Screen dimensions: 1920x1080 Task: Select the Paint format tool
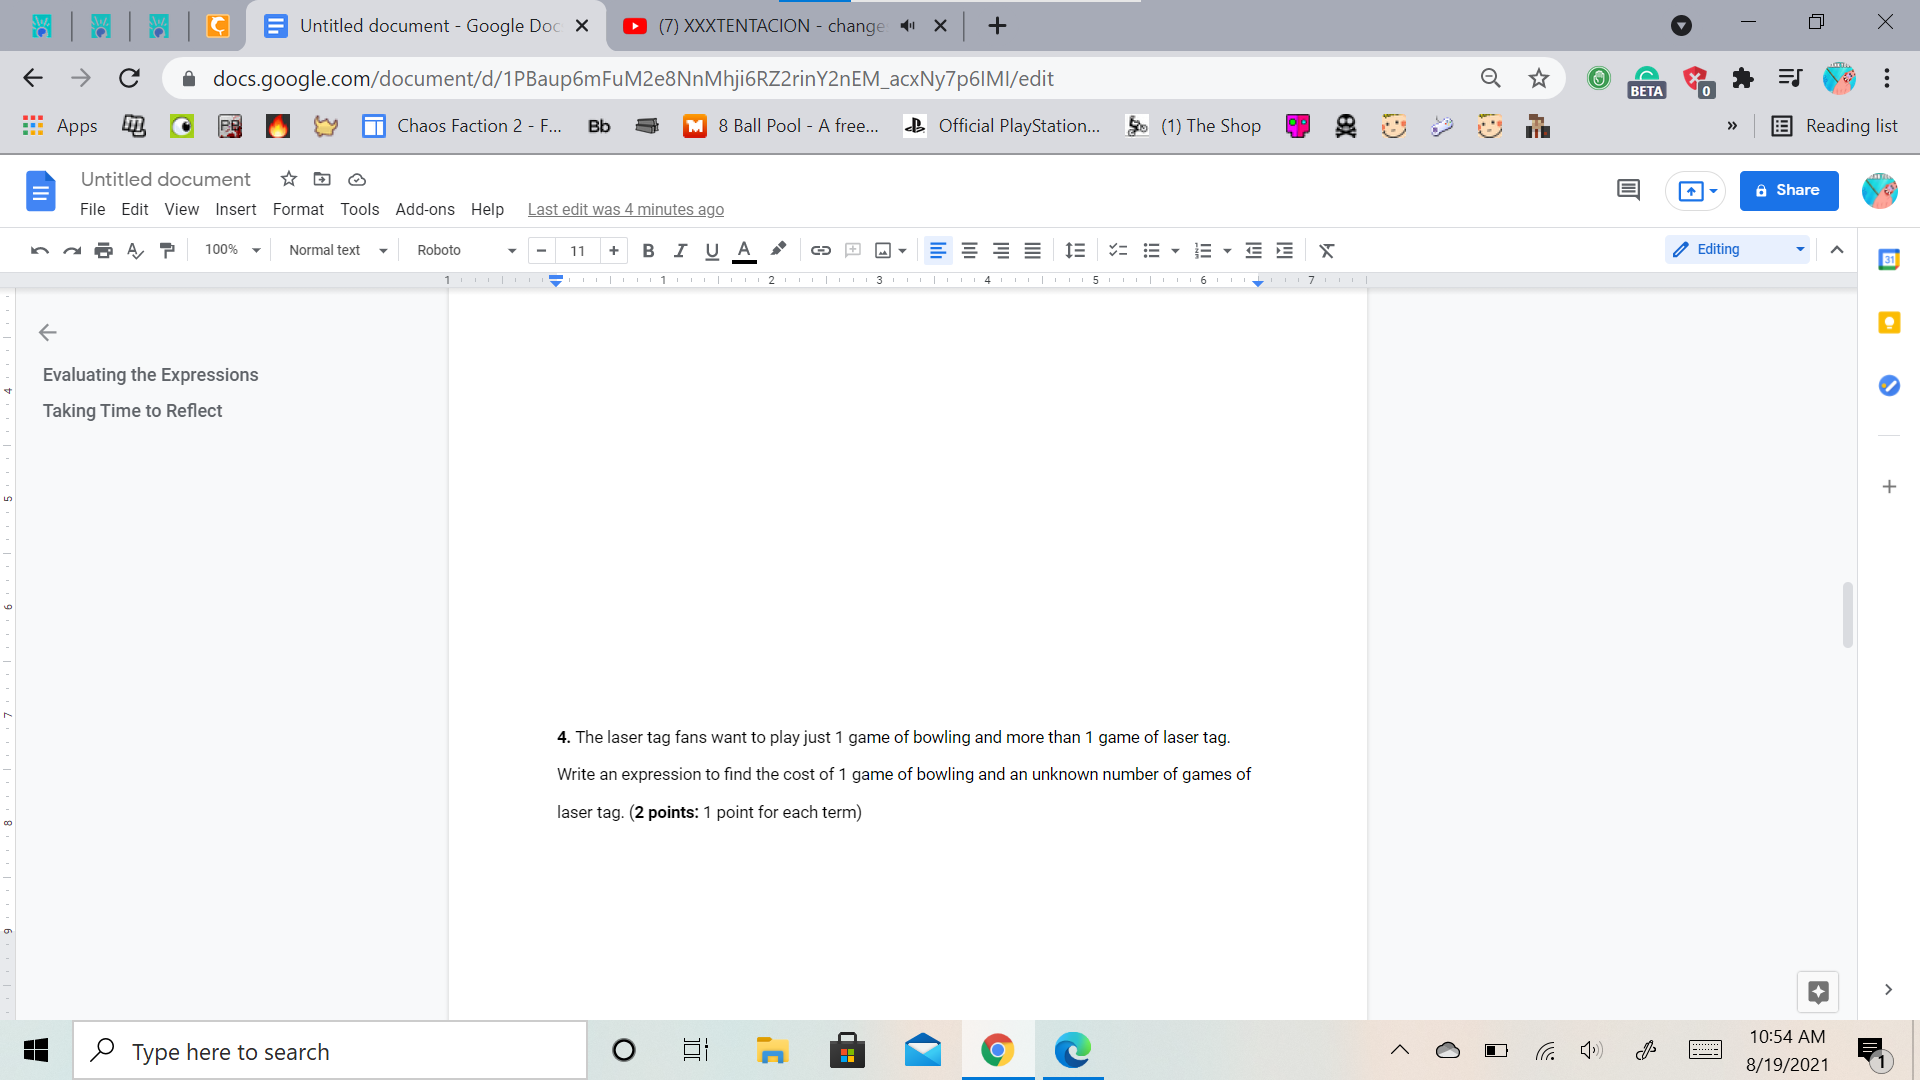[167, 250]
